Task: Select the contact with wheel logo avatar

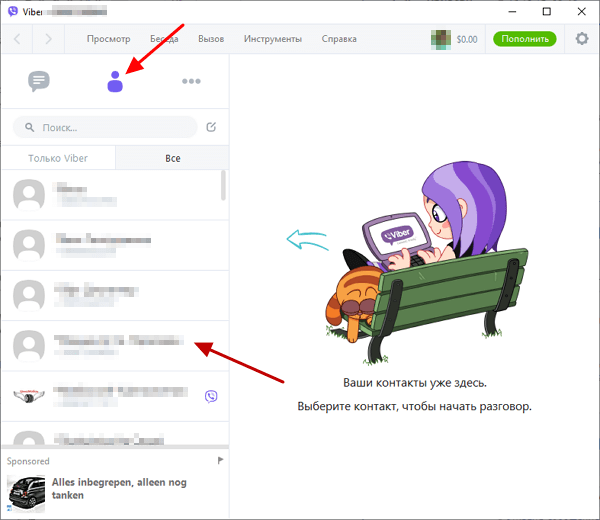Action: coord(116,396)
